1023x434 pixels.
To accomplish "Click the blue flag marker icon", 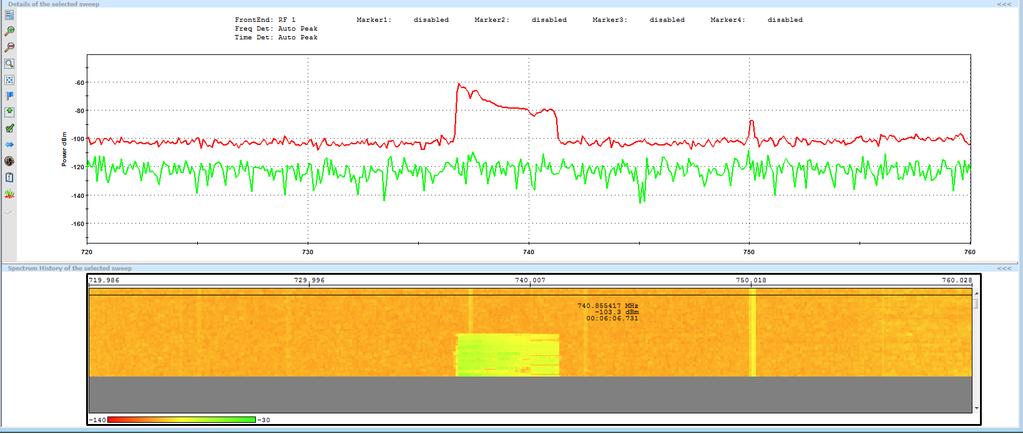I will click(9, 96).
